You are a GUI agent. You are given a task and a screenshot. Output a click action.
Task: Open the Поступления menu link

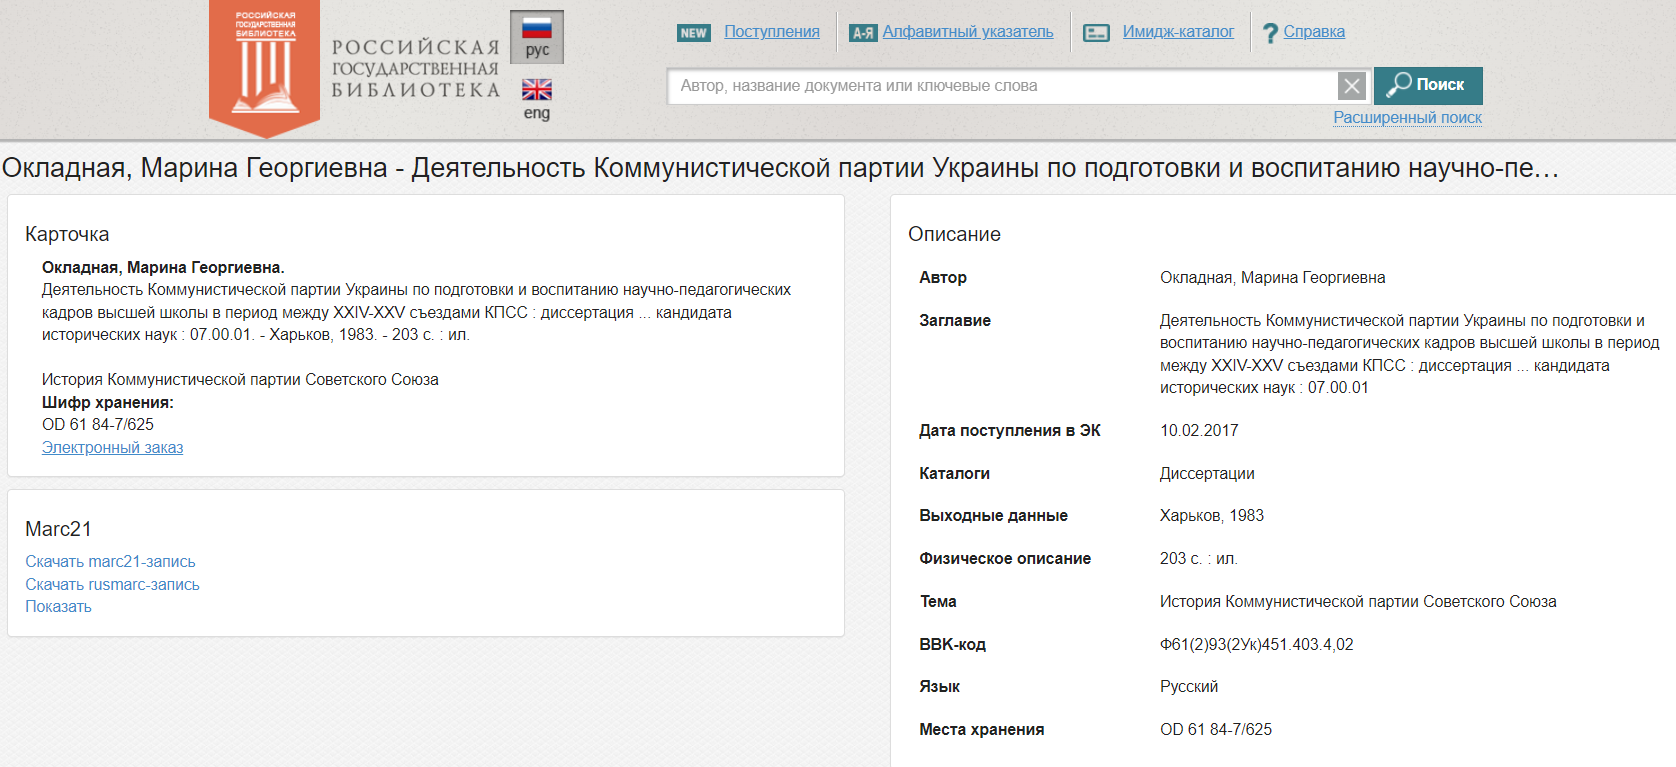pyautogui.click(x=771, y=32)
